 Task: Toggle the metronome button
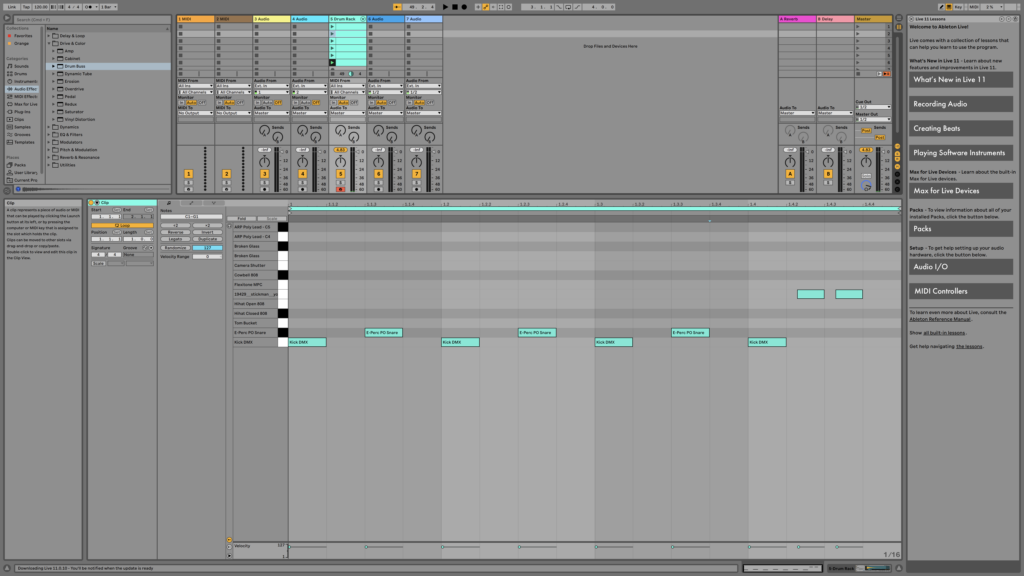click(x=89, y=7)
